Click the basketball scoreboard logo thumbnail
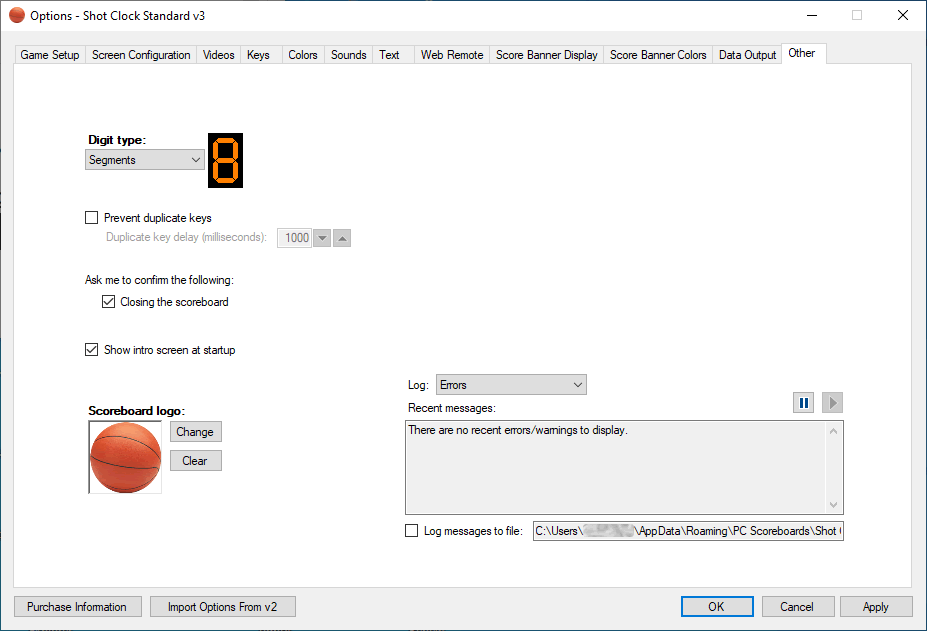 [125, 457]
